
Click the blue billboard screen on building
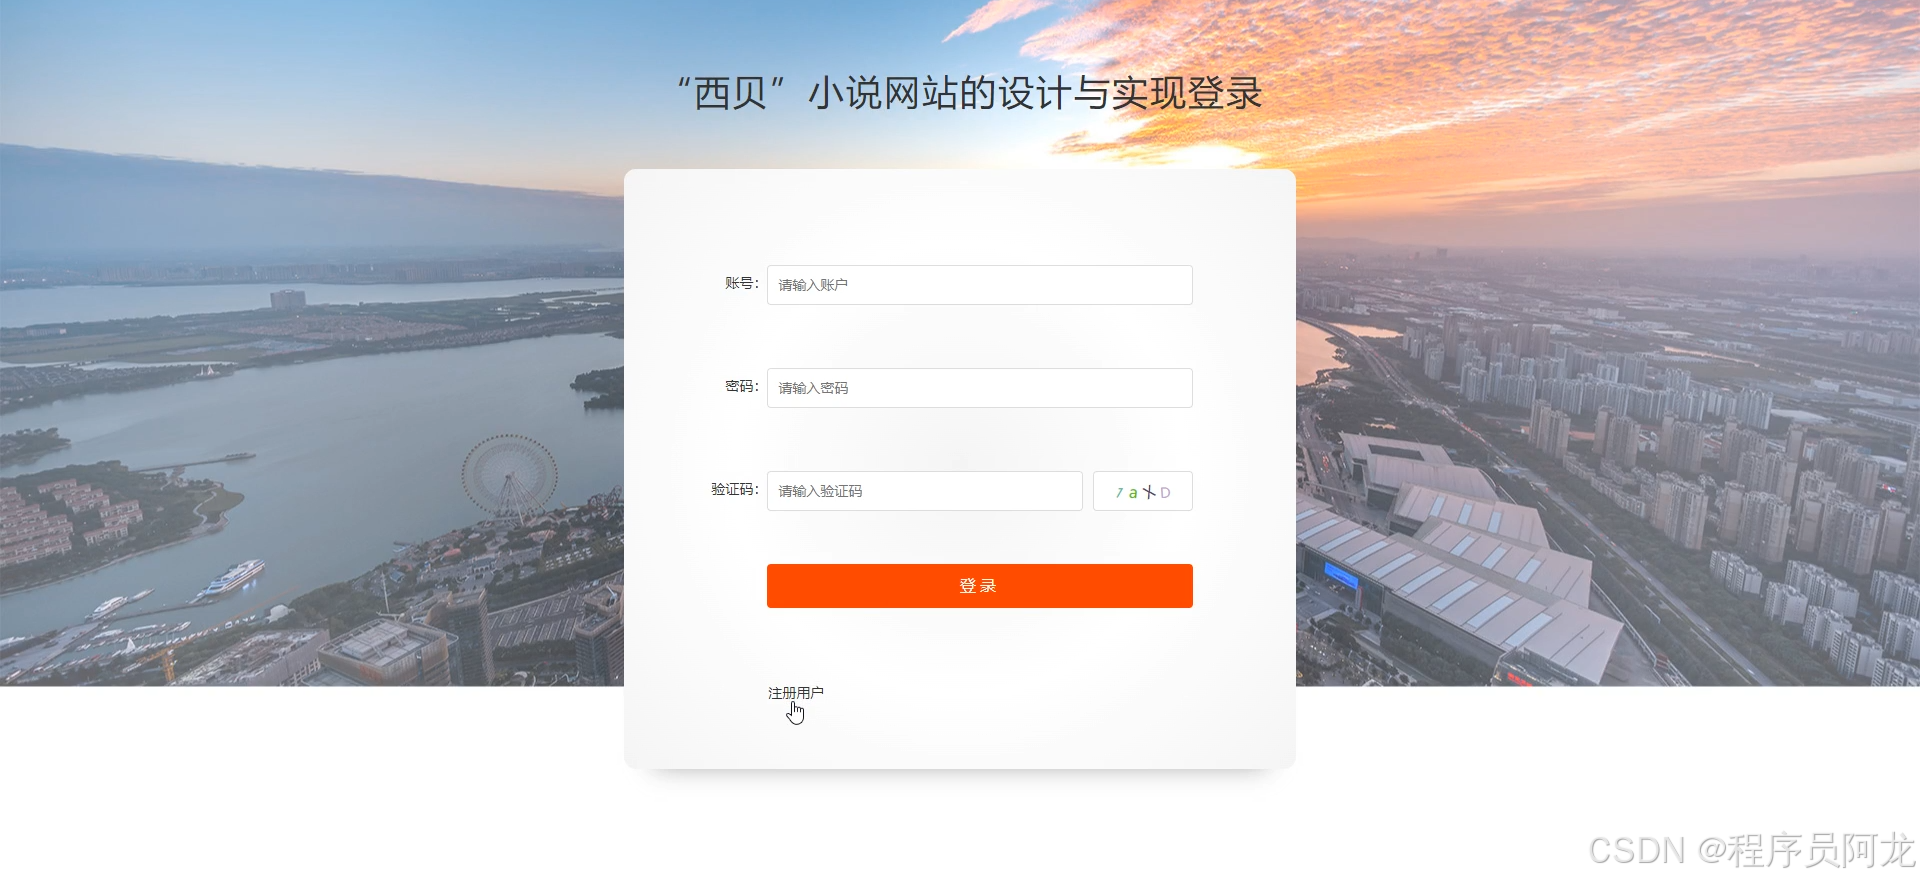click(1342, 574)
